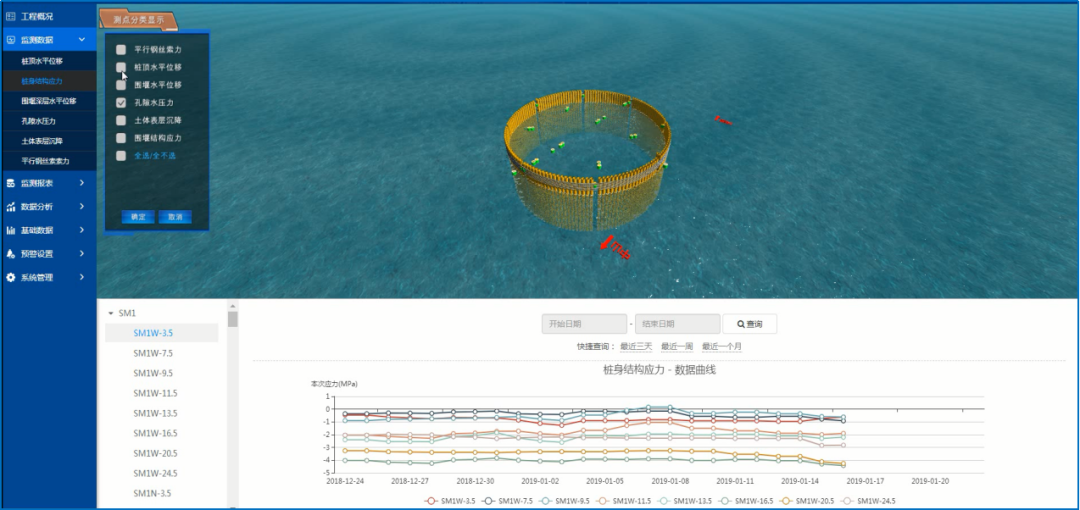Select SM1W-3.5 in the tree
The width and height of the screenshot is (1080, 510).
[x=153, y=333]
